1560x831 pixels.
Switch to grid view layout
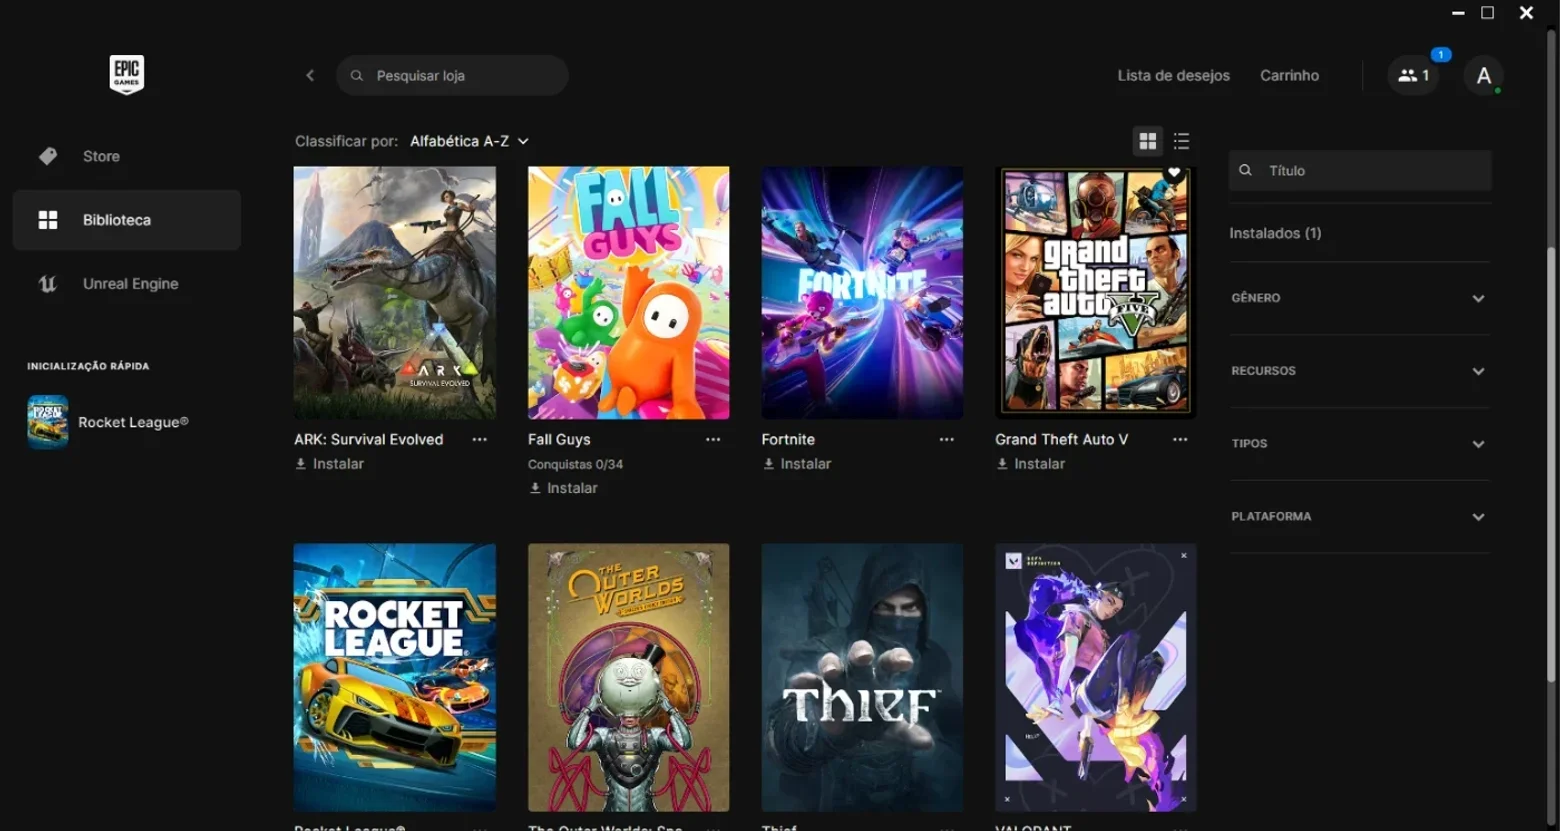click(x=1148, y=141)
